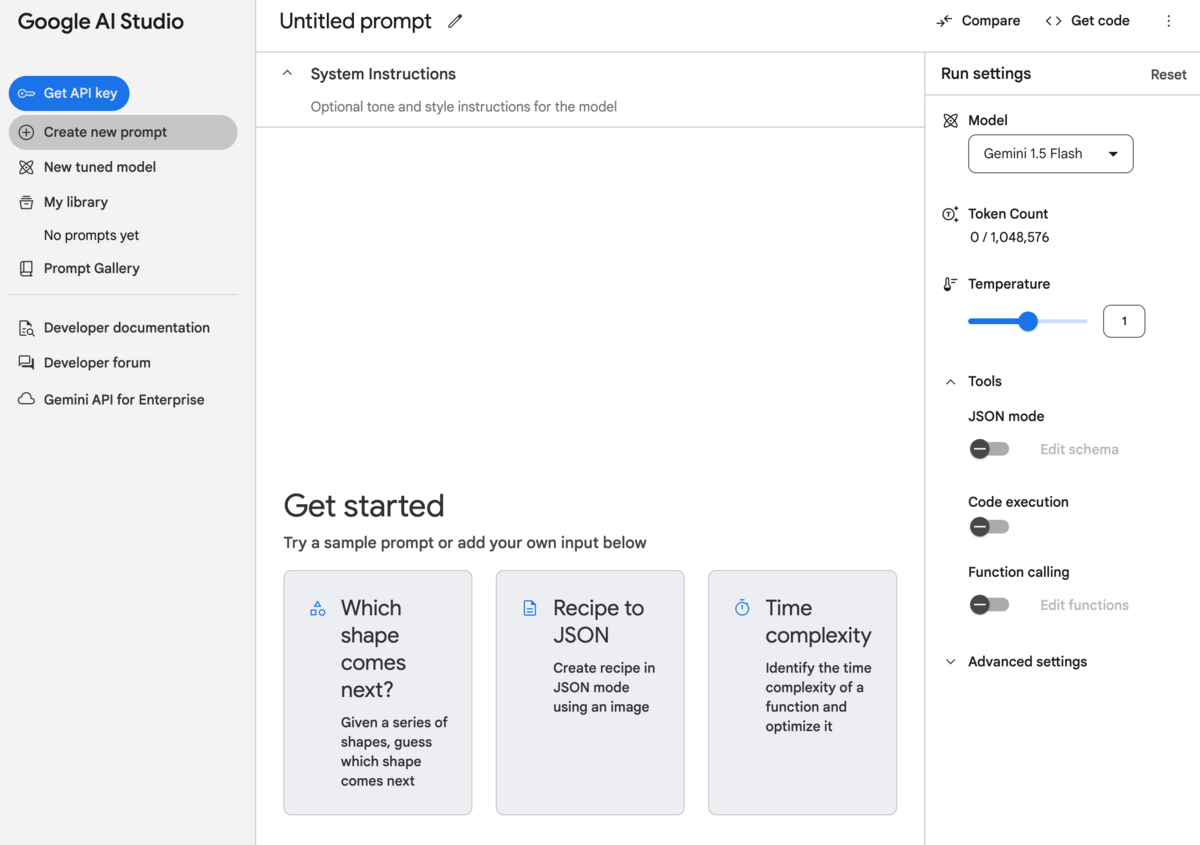The height and width of the screenshot is (845, 1200).
Task: Click the key icon in Get API key
Action: (x=27, y=93)
